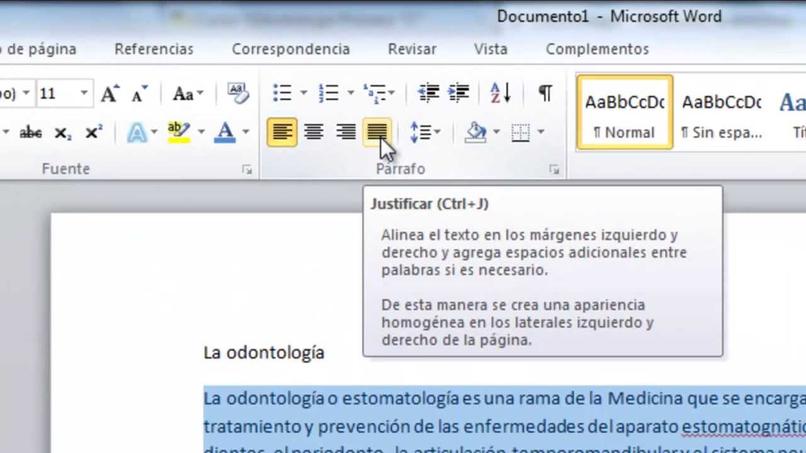Open the font size dropdown
Viewport: 806px width, 453px height.
click(x=84, y=93)
